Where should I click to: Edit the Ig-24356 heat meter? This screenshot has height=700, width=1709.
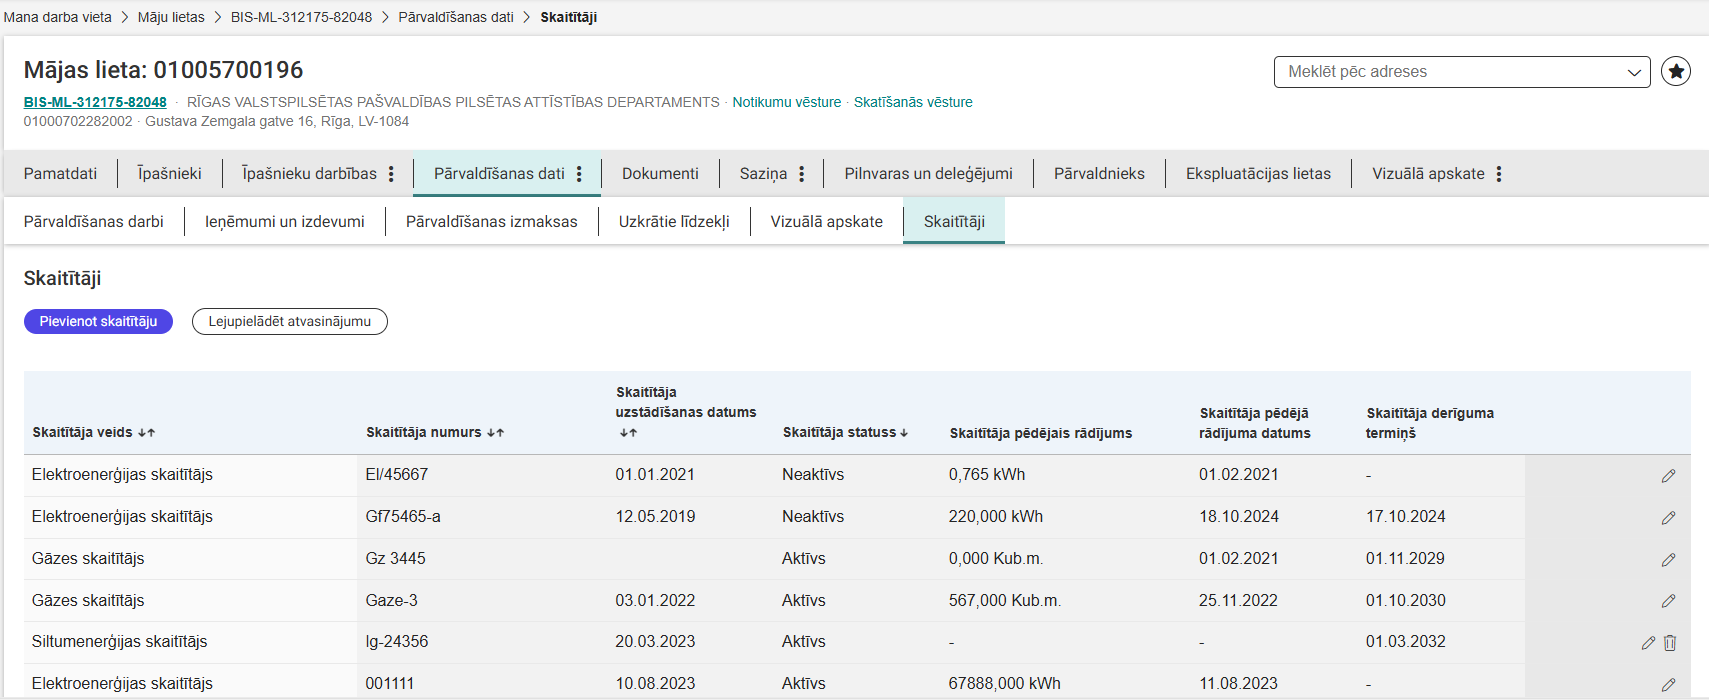tap(1648, 643)
